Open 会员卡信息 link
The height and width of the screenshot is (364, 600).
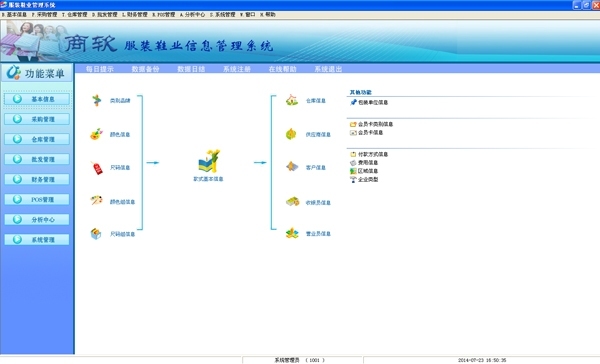(370, 132)
